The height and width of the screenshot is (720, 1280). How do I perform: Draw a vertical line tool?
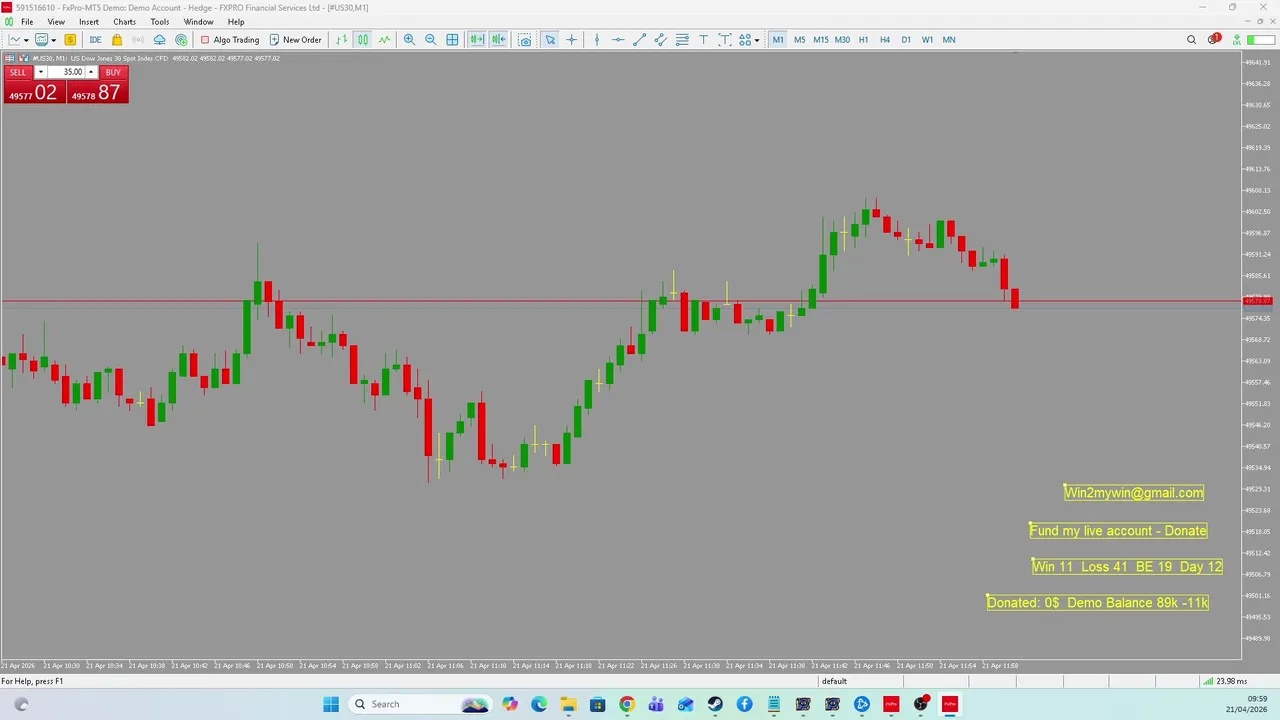[597, 40]
